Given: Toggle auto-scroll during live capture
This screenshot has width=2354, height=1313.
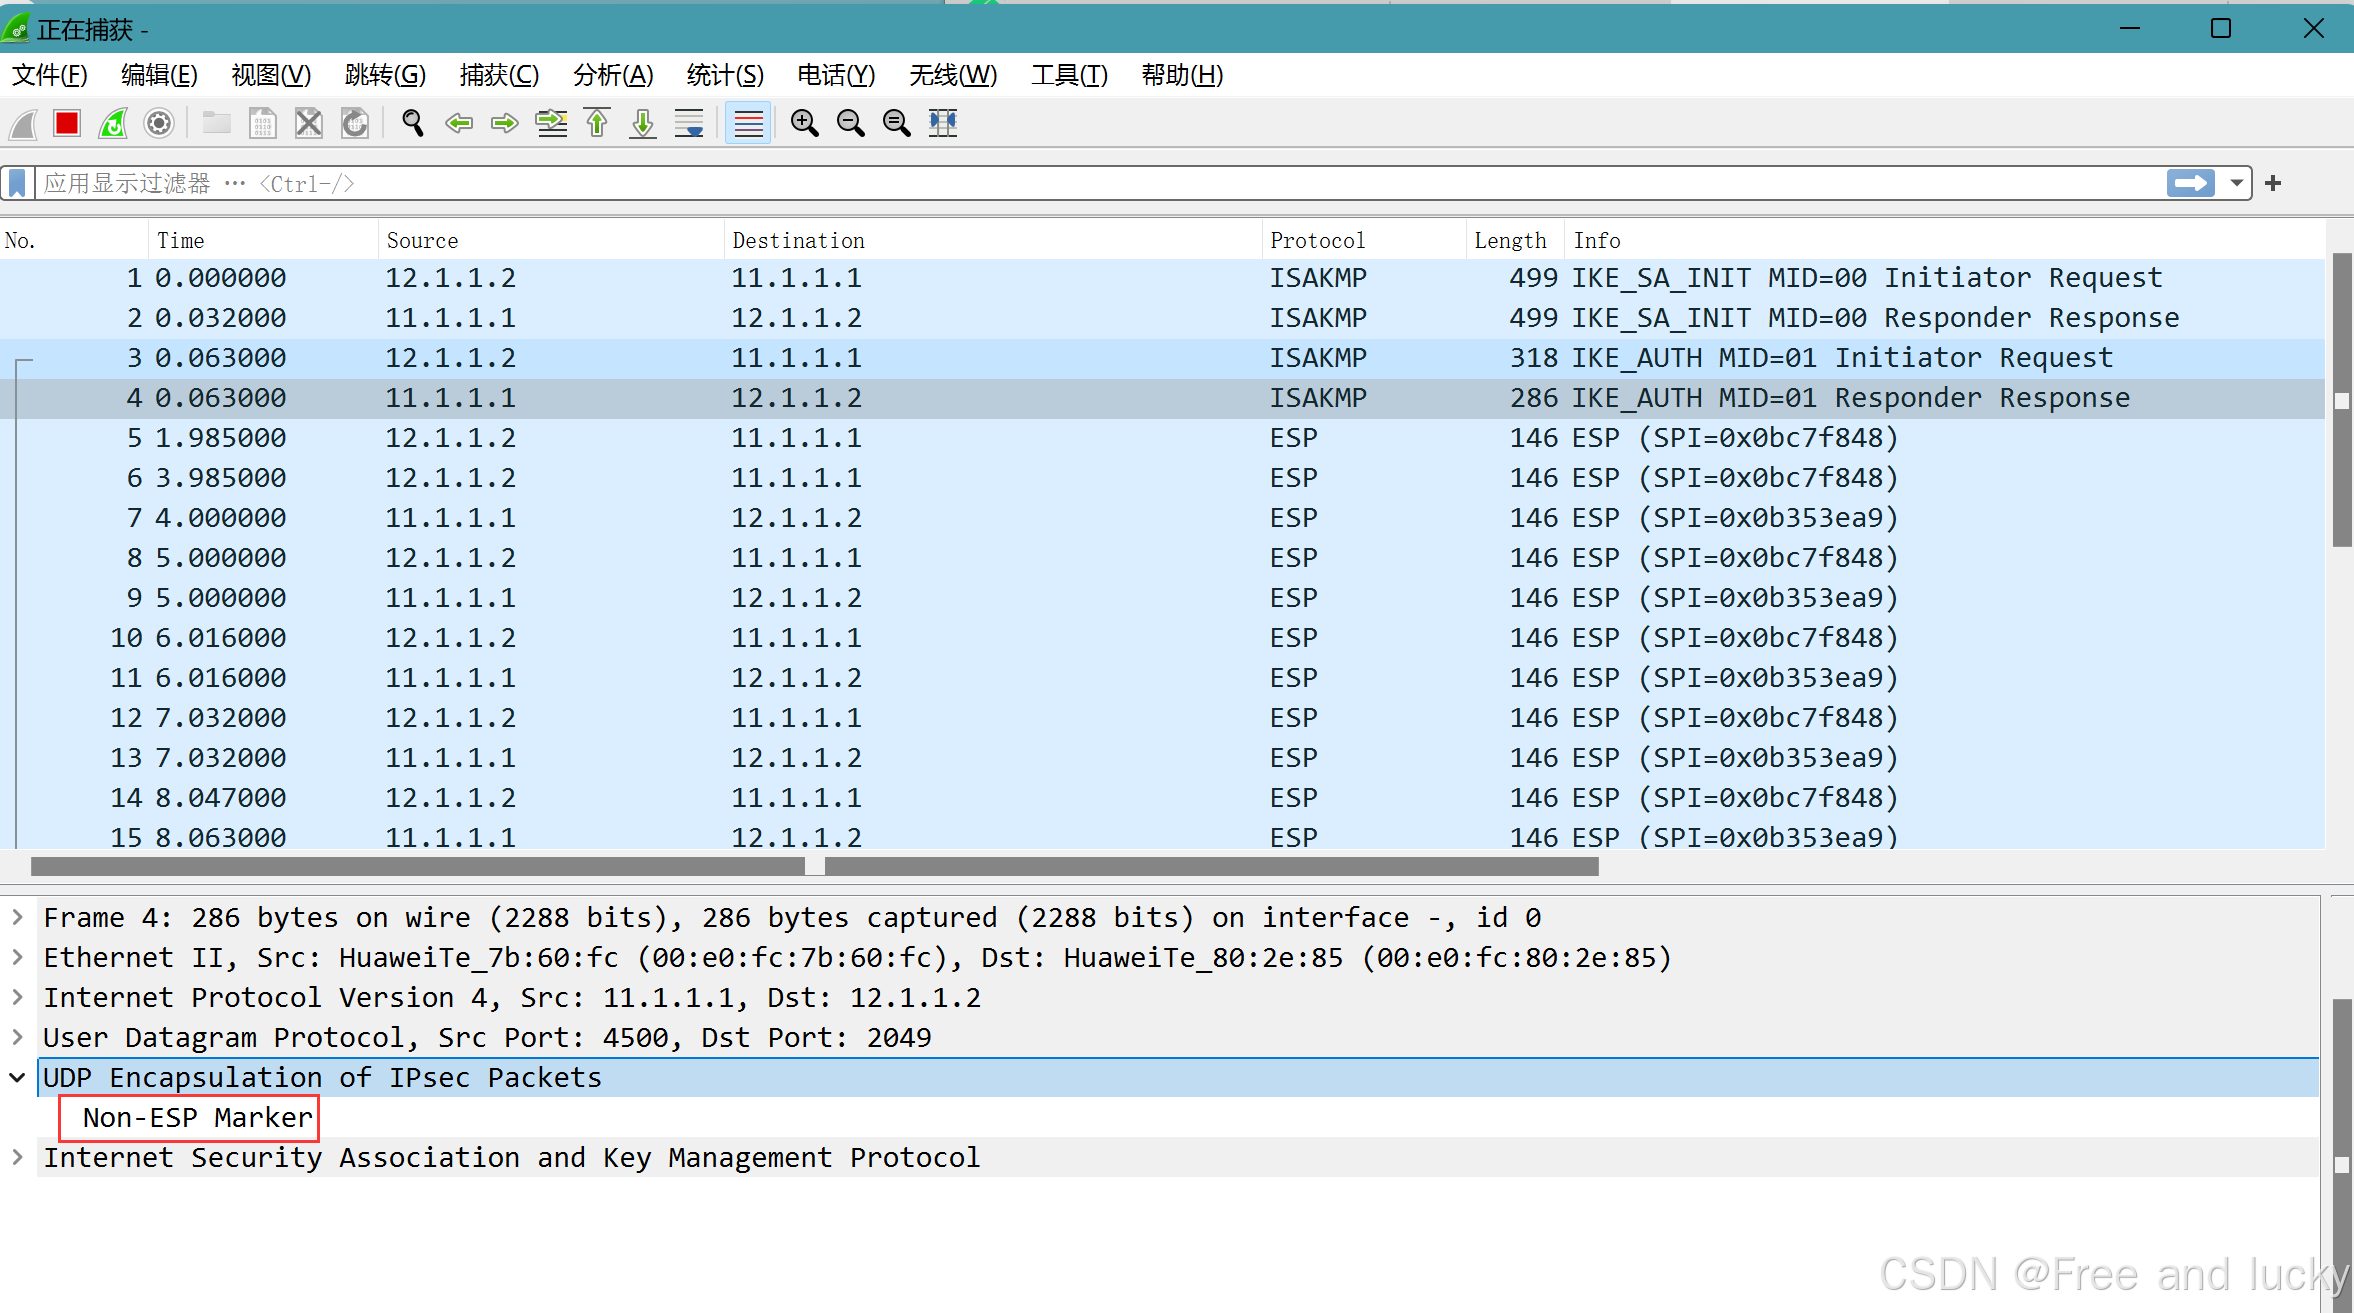Looking at the screenshot, I should [689, 123].
